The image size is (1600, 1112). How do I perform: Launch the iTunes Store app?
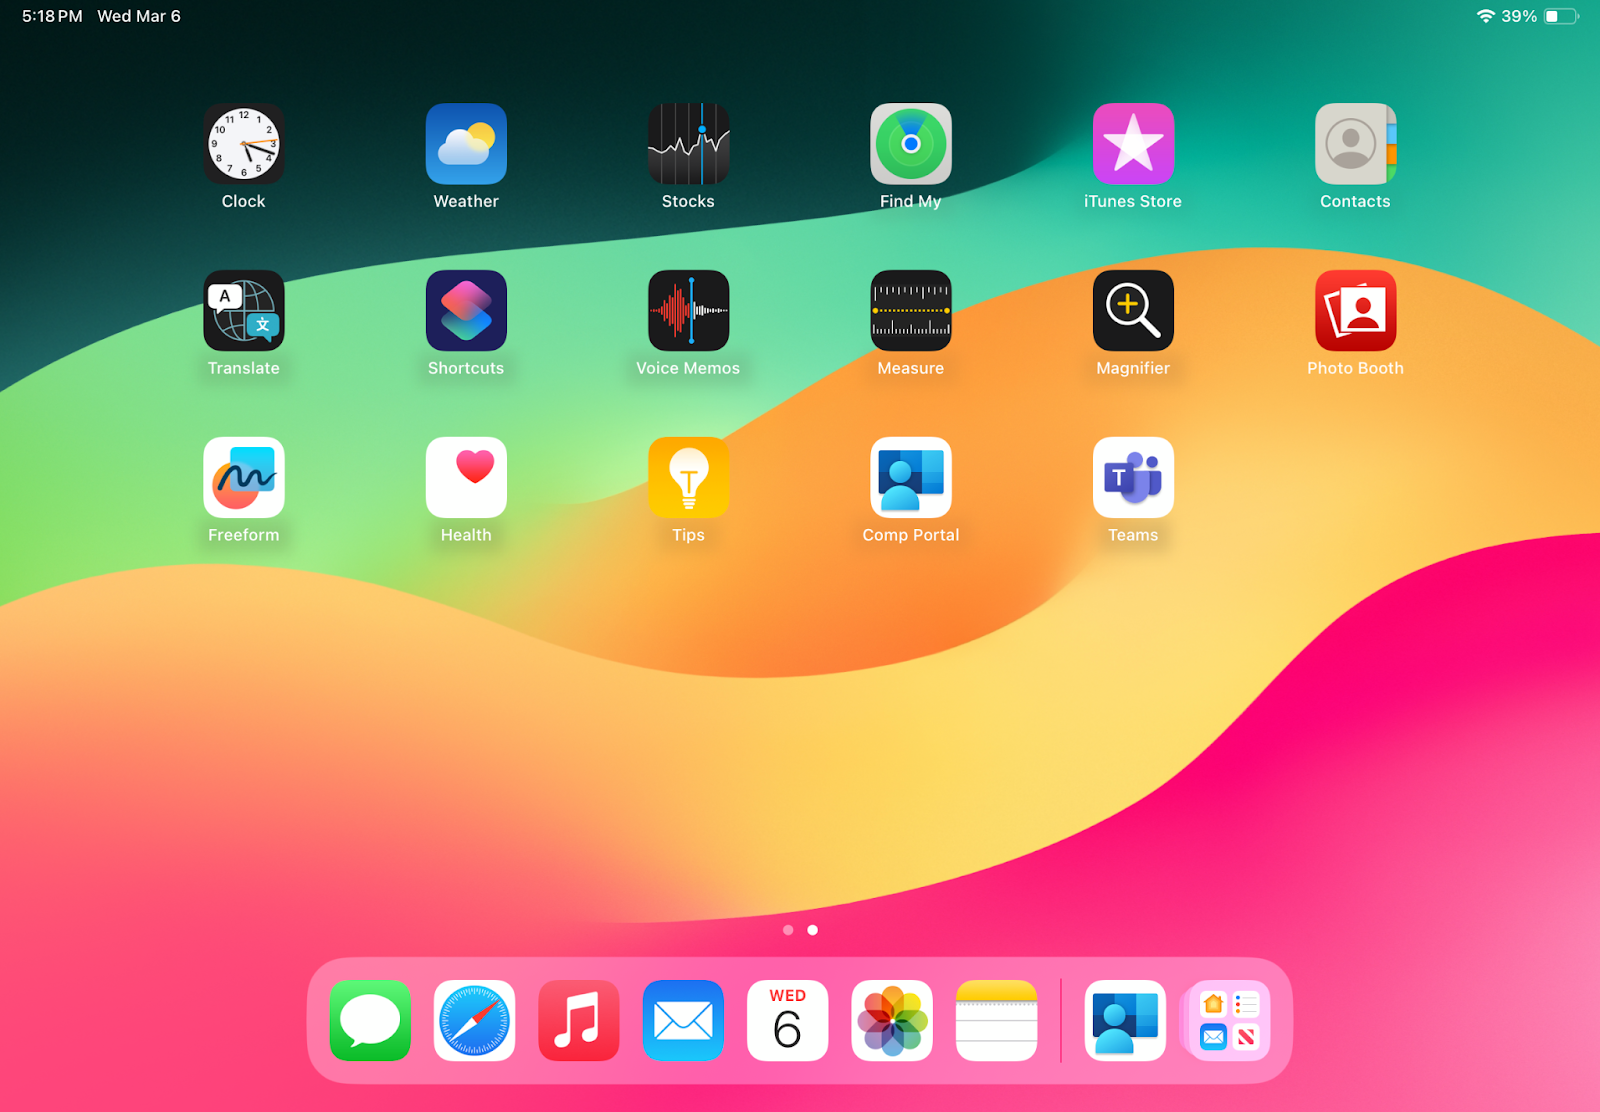pyautogui.click(x=1133, y=144)
